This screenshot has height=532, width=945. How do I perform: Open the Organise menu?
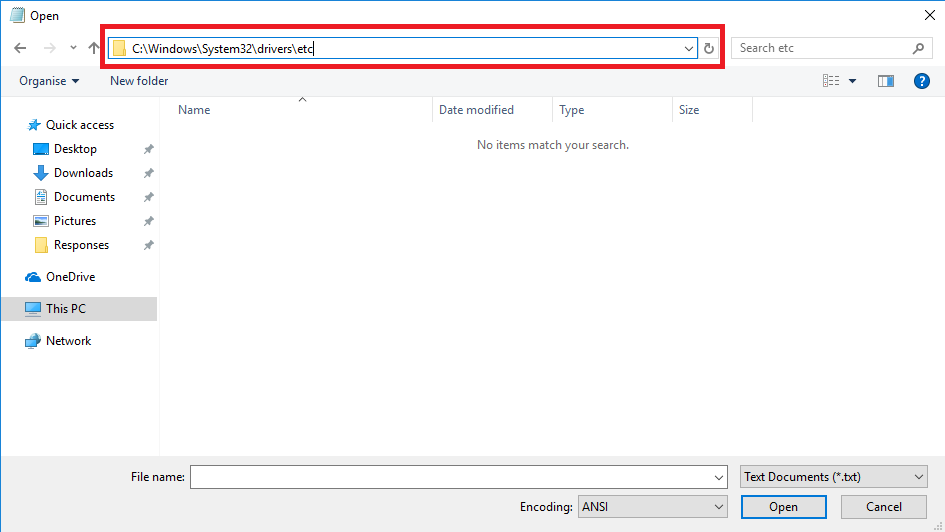[49, 81]
